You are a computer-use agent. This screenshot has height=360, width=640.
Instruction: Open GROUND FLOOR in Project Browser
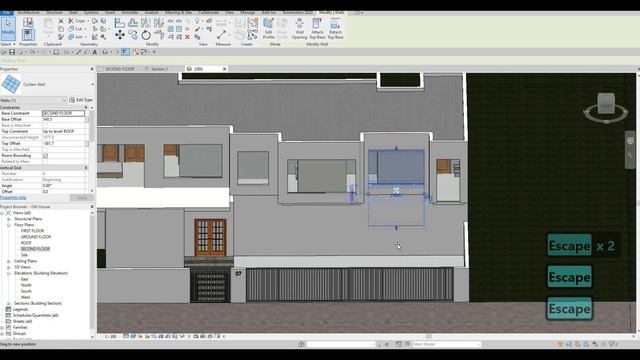tap(36, 237)
